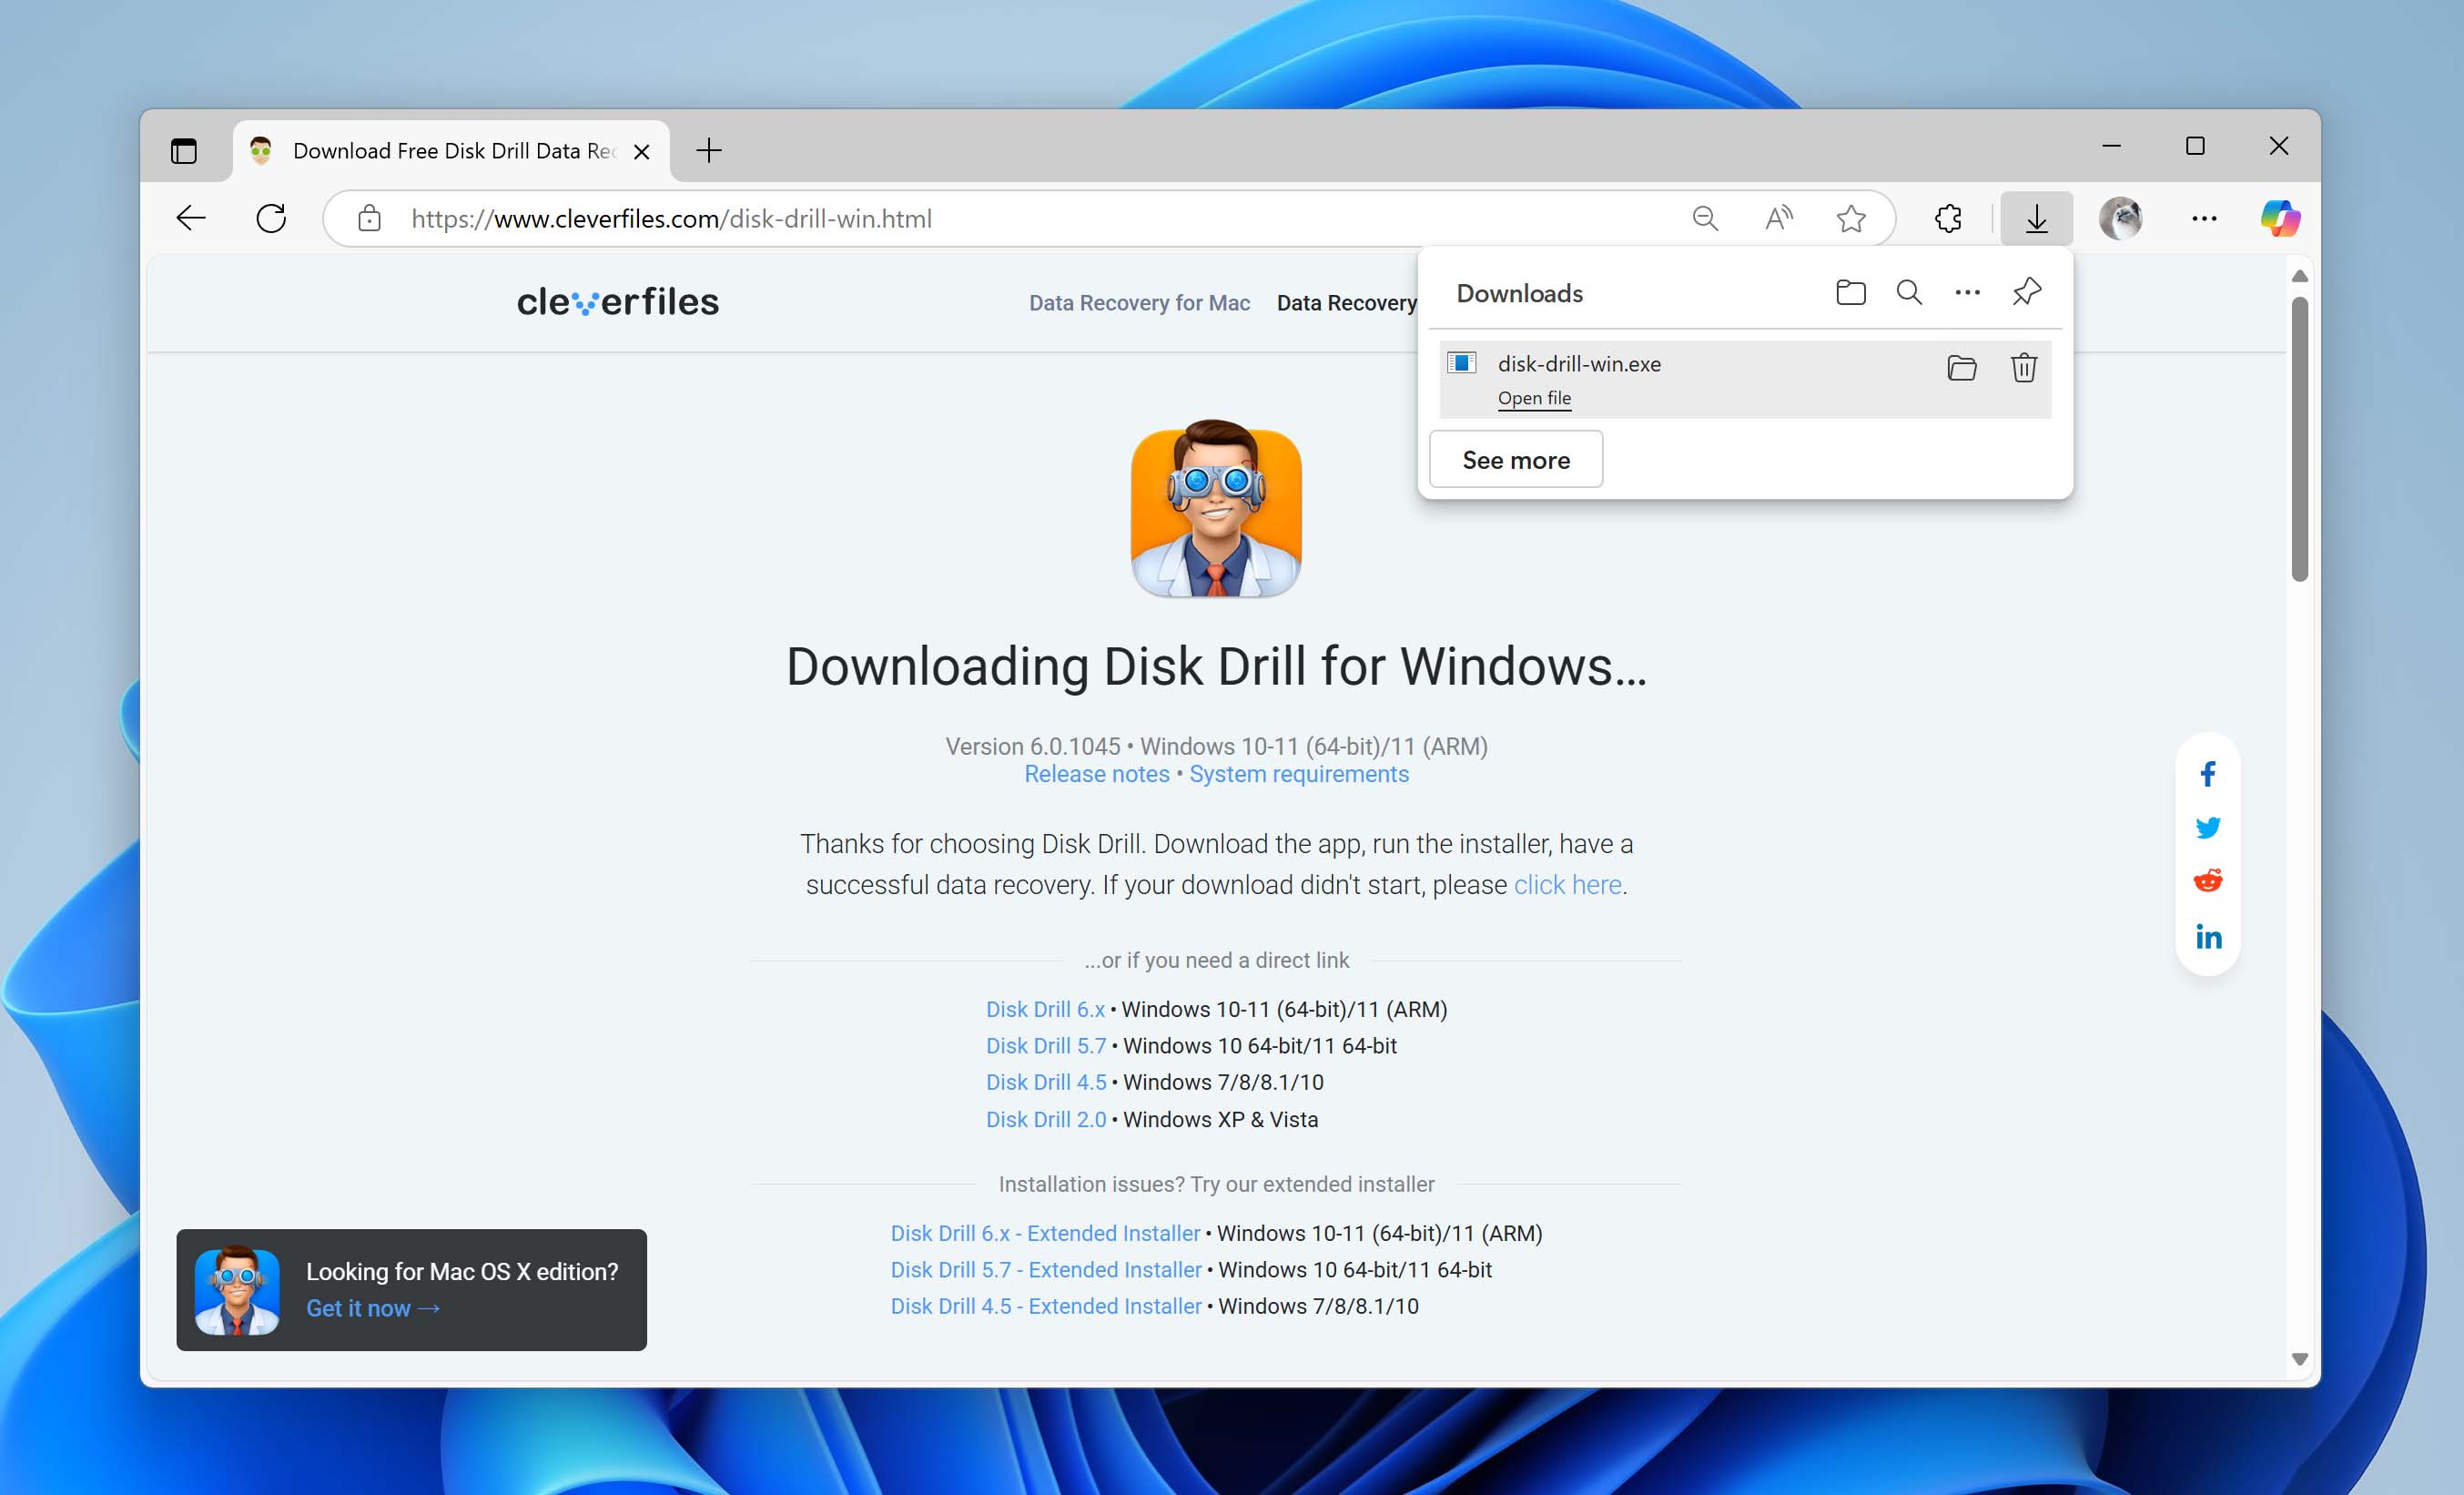
Task: Toggle the Downloads toolbar button
Action: click(x=2036, y=218)
